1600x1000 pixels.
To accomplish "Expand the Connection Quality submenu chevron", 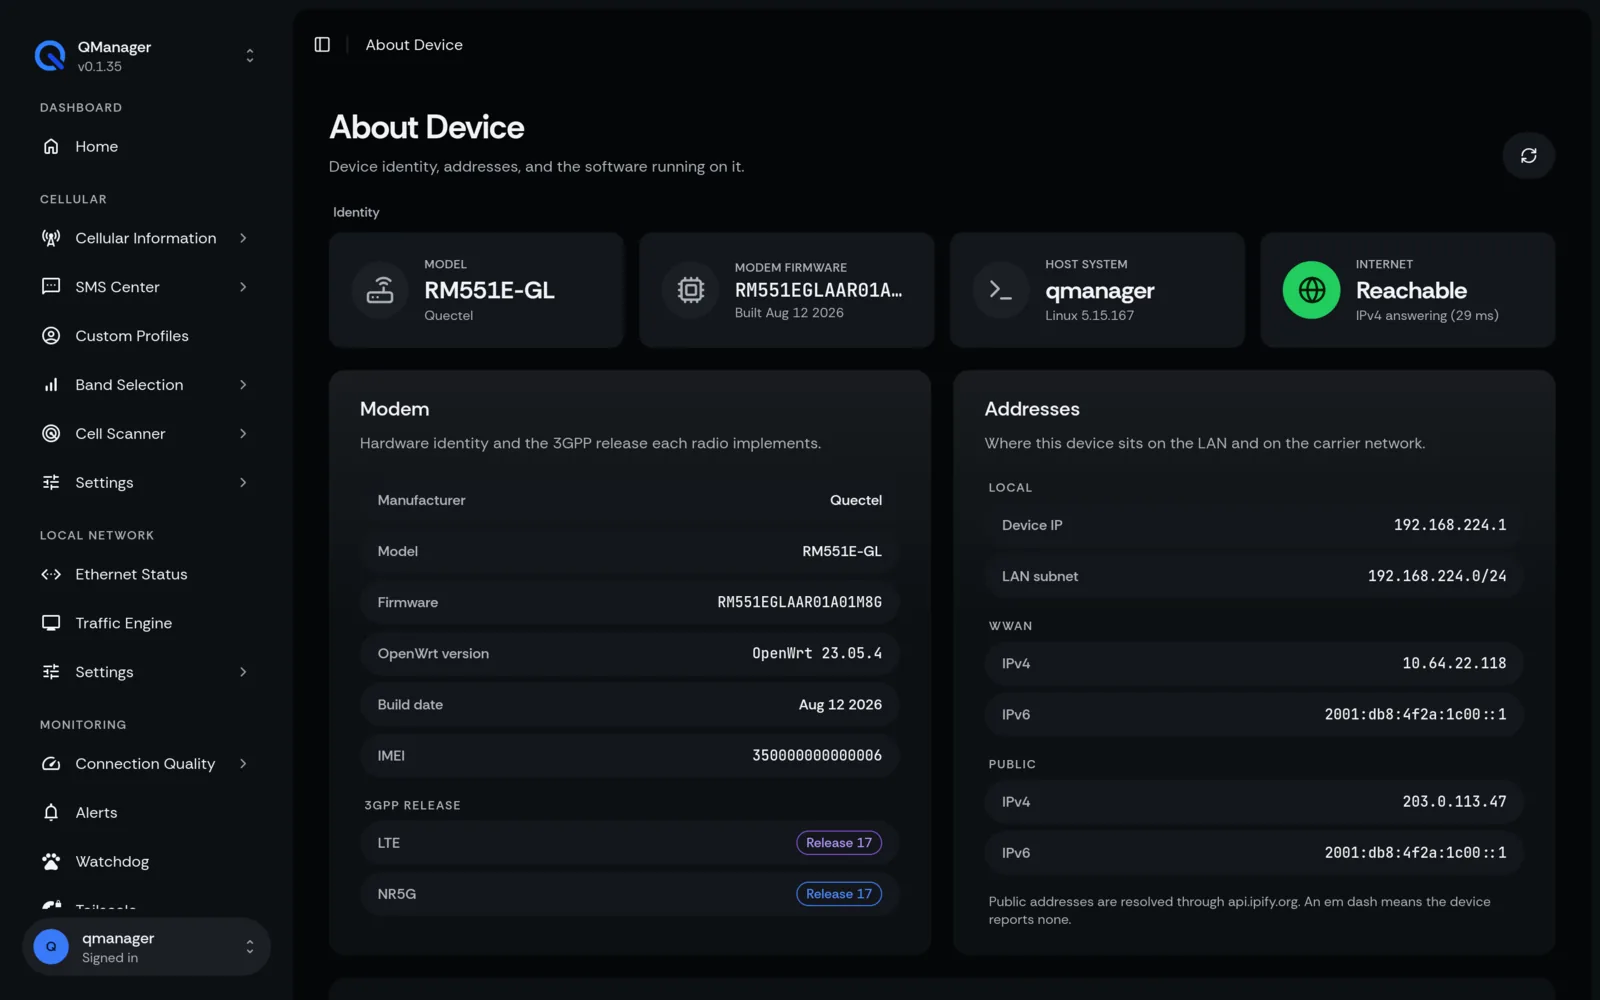I will [243, 764].
